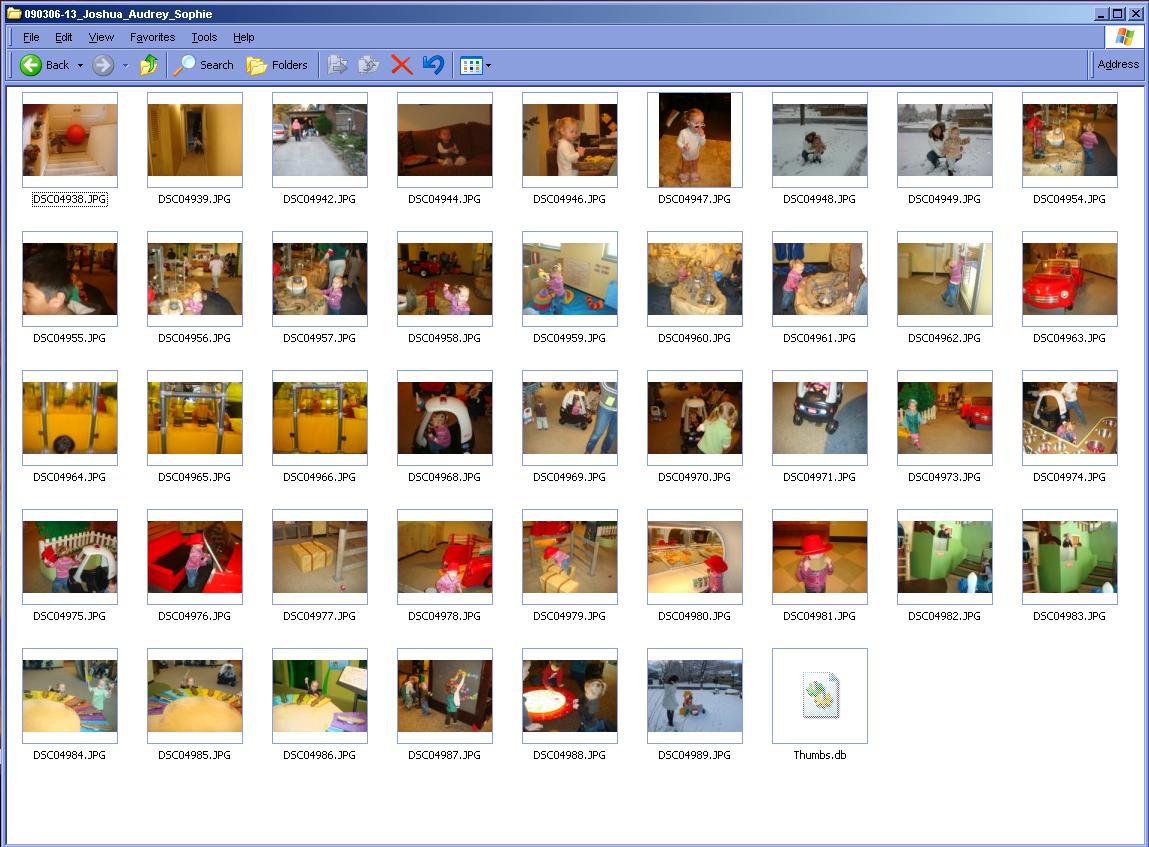Click the green Back arrow icon
Screen dimensions: 1149x847
[x=31, y=65]
